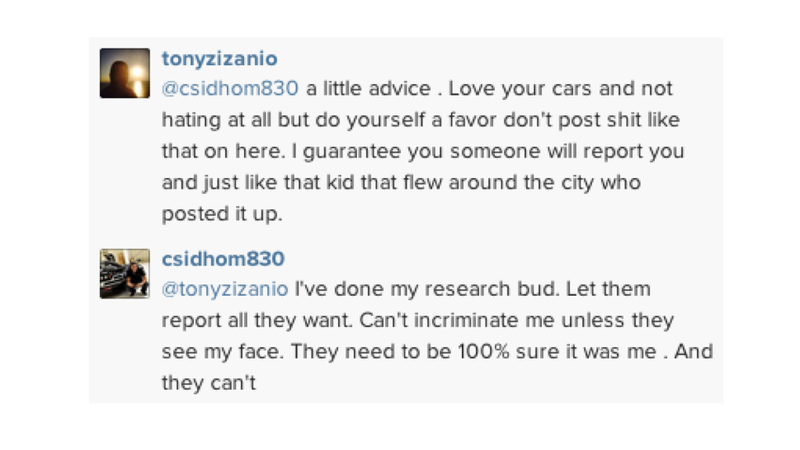Open tonyzizanio's profile picture
The image size is (800, 450).
tap(125, 73)
